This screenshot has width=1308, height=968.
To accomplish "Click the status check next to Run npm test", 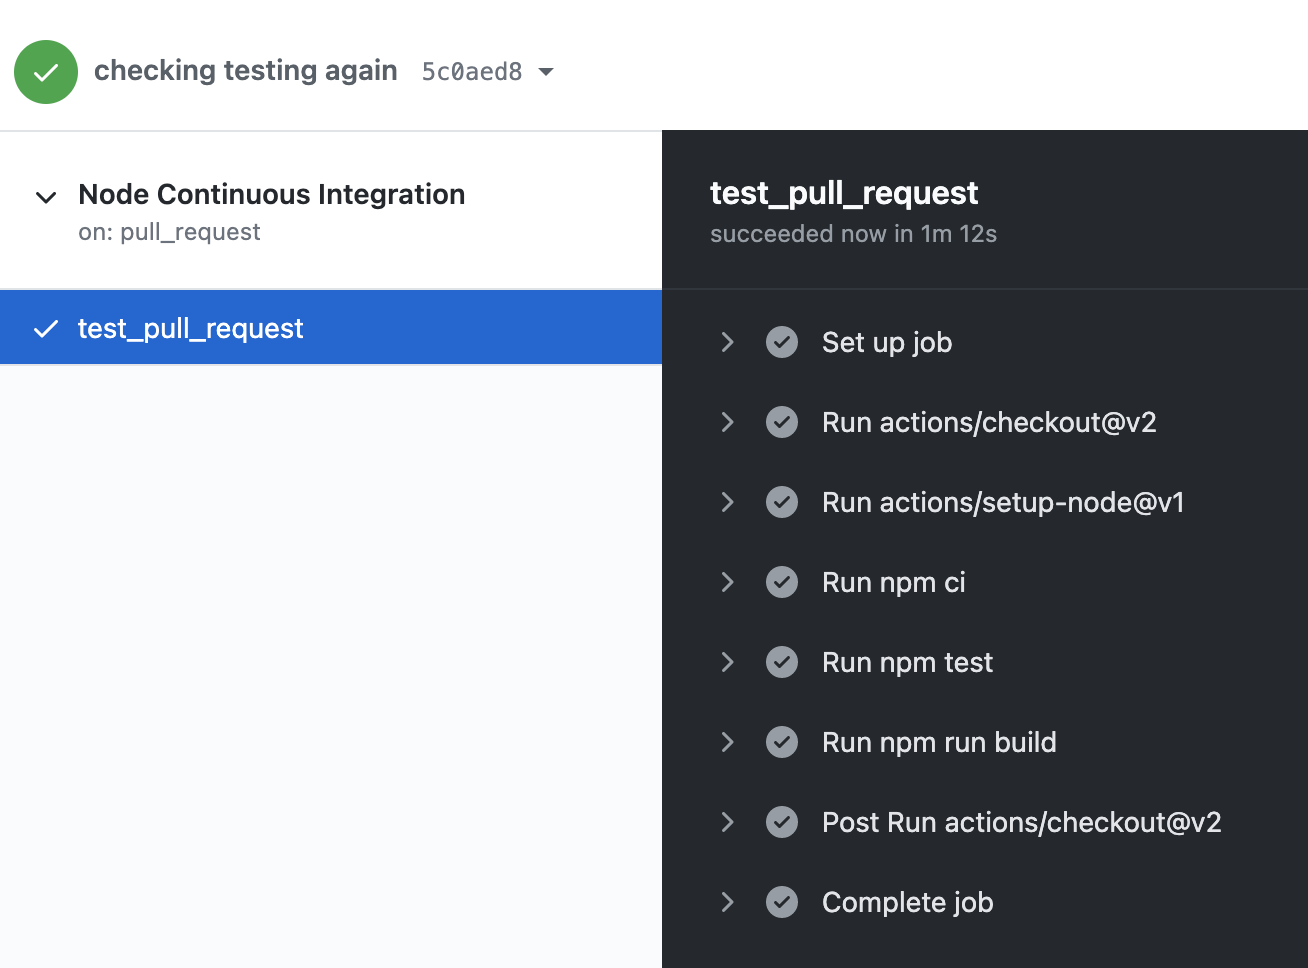I will tap(782, 662).
